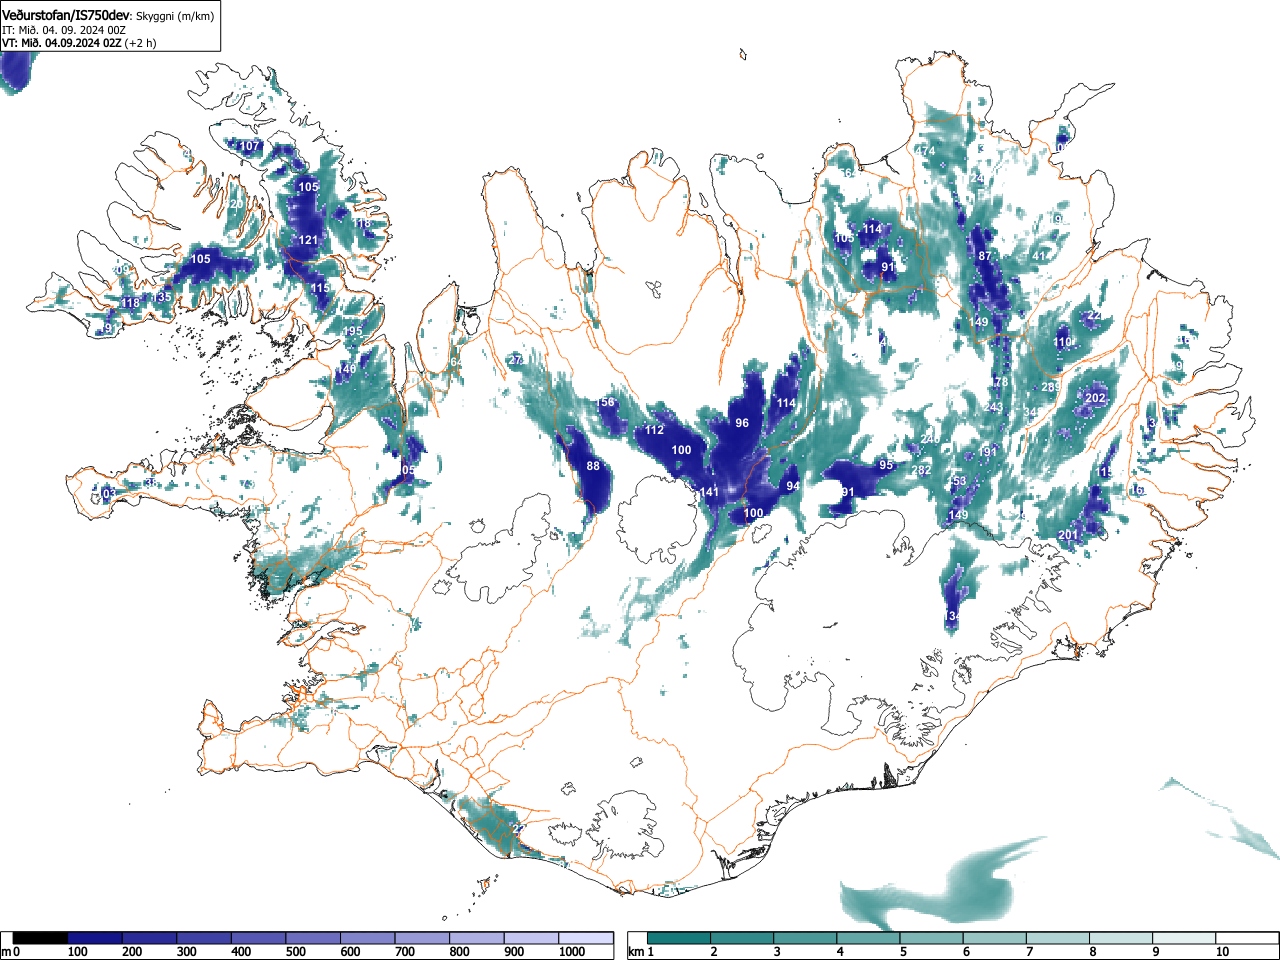This screenshot has width=1280, height=960.
Task: Click the 94 visibility value on the map
Action: pyautogui.click(x=793, y=486)
